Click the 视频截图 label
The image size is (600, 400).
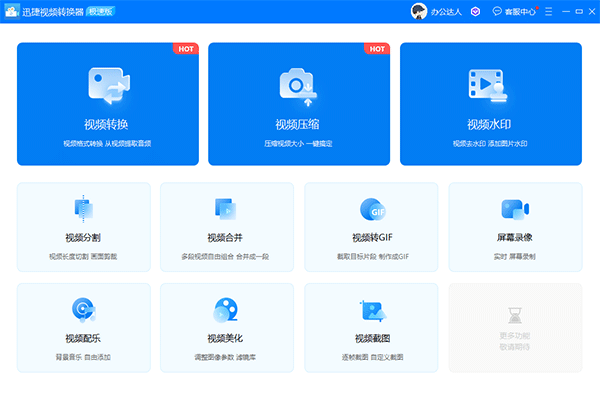click(x=372, y=338)
